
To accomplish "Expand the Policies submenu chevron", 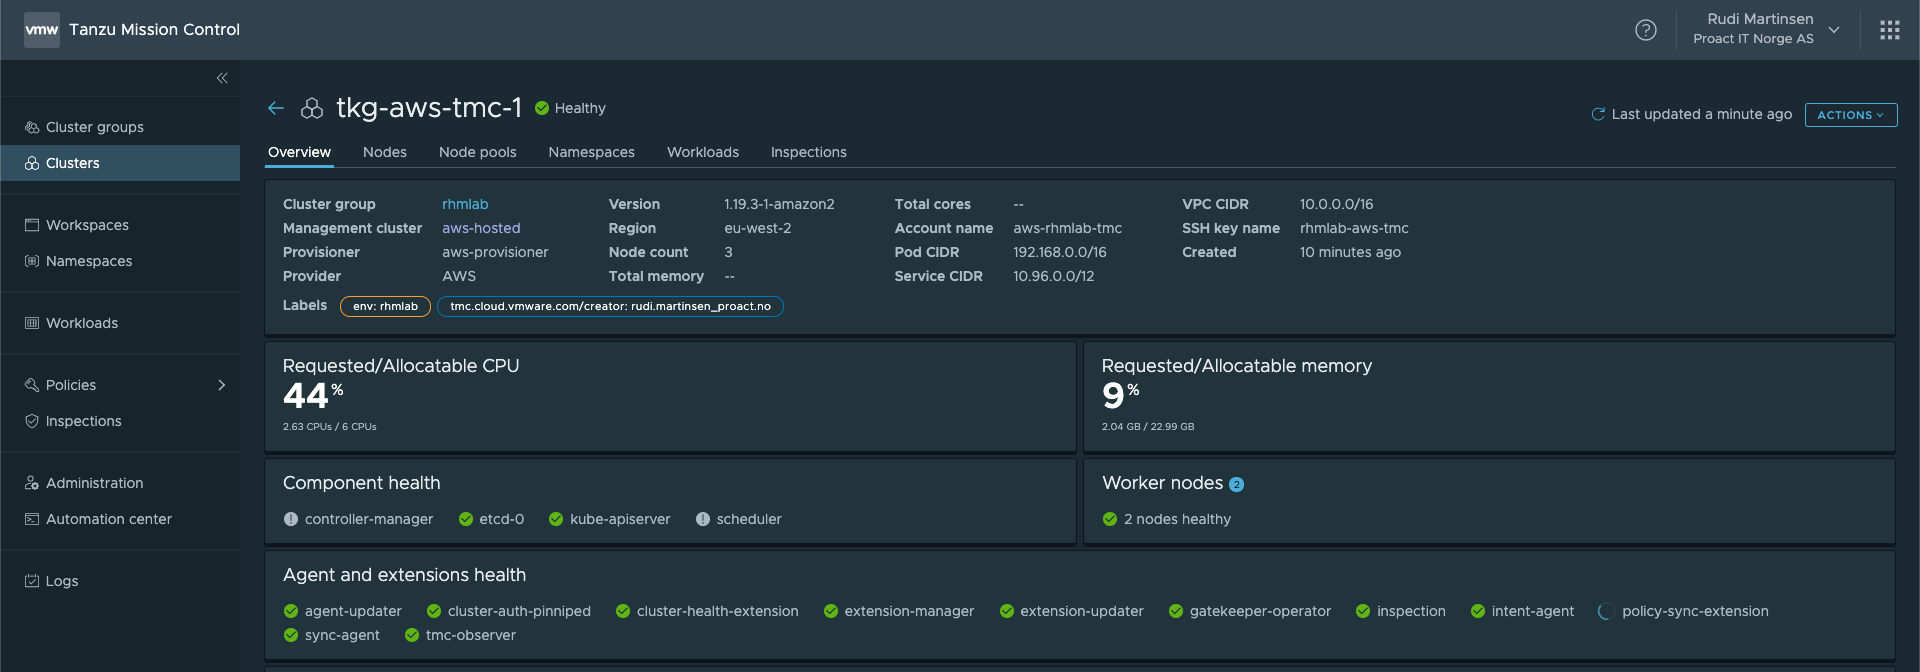I will [x=222, y=385].
